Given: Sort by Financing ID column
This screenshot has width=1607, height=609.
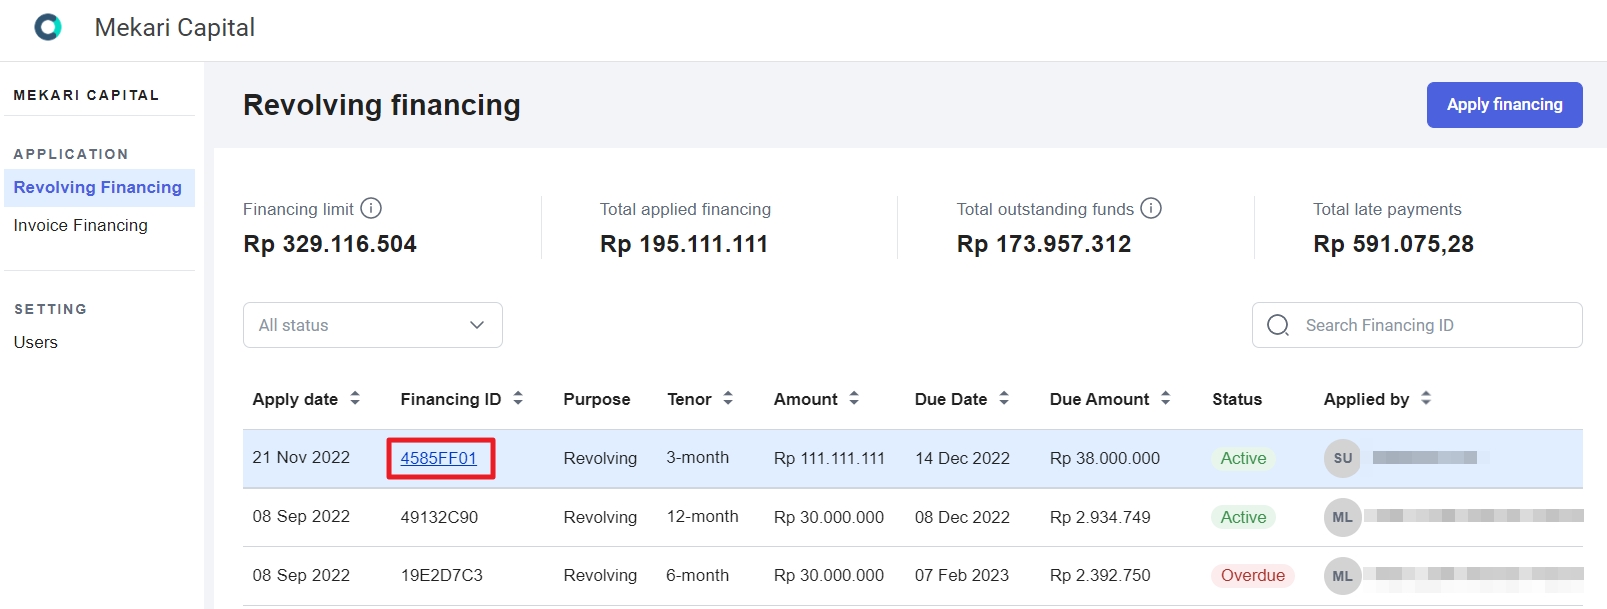Looking at the screenshot, I should [x=518, y=398].
